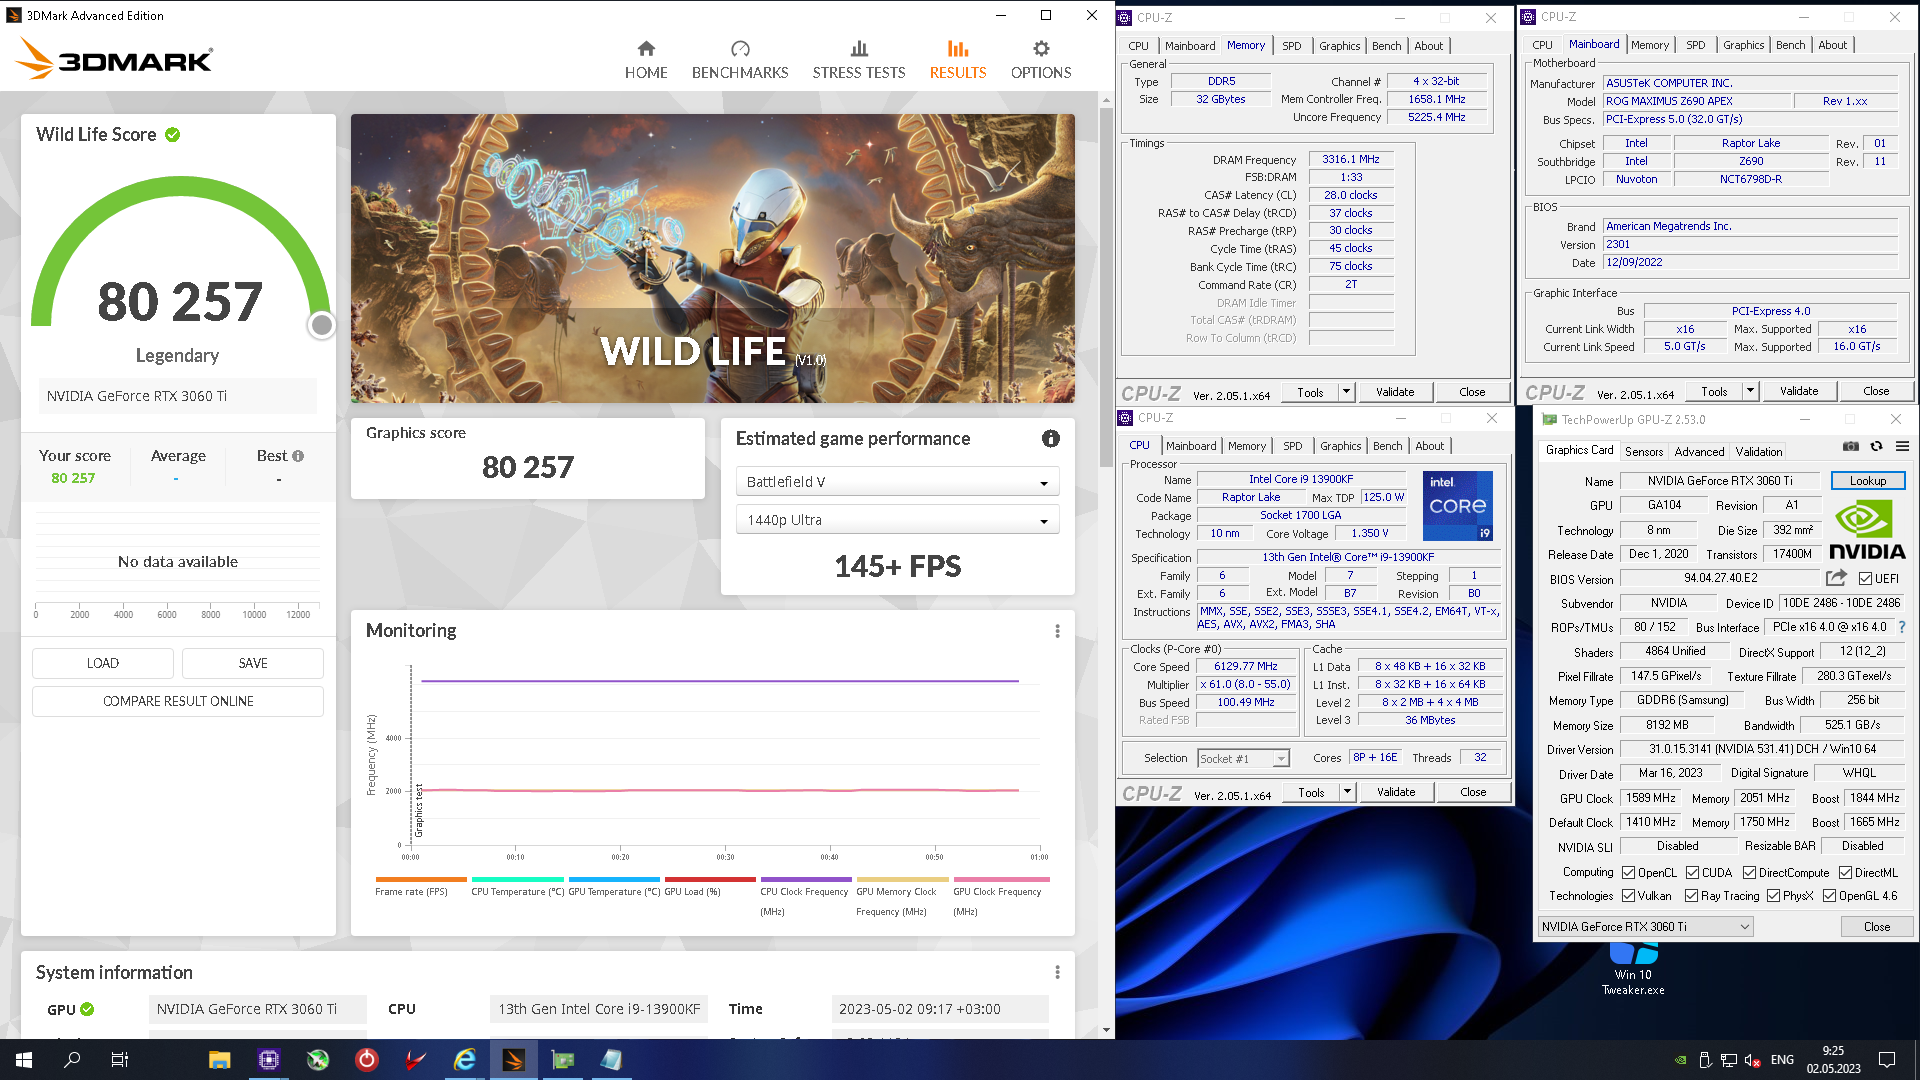The width and height of the screenshot is (1920, 1080).
Task: Expand Tools arrow in CPU-Z CPU window
Action: [1348, 792]
